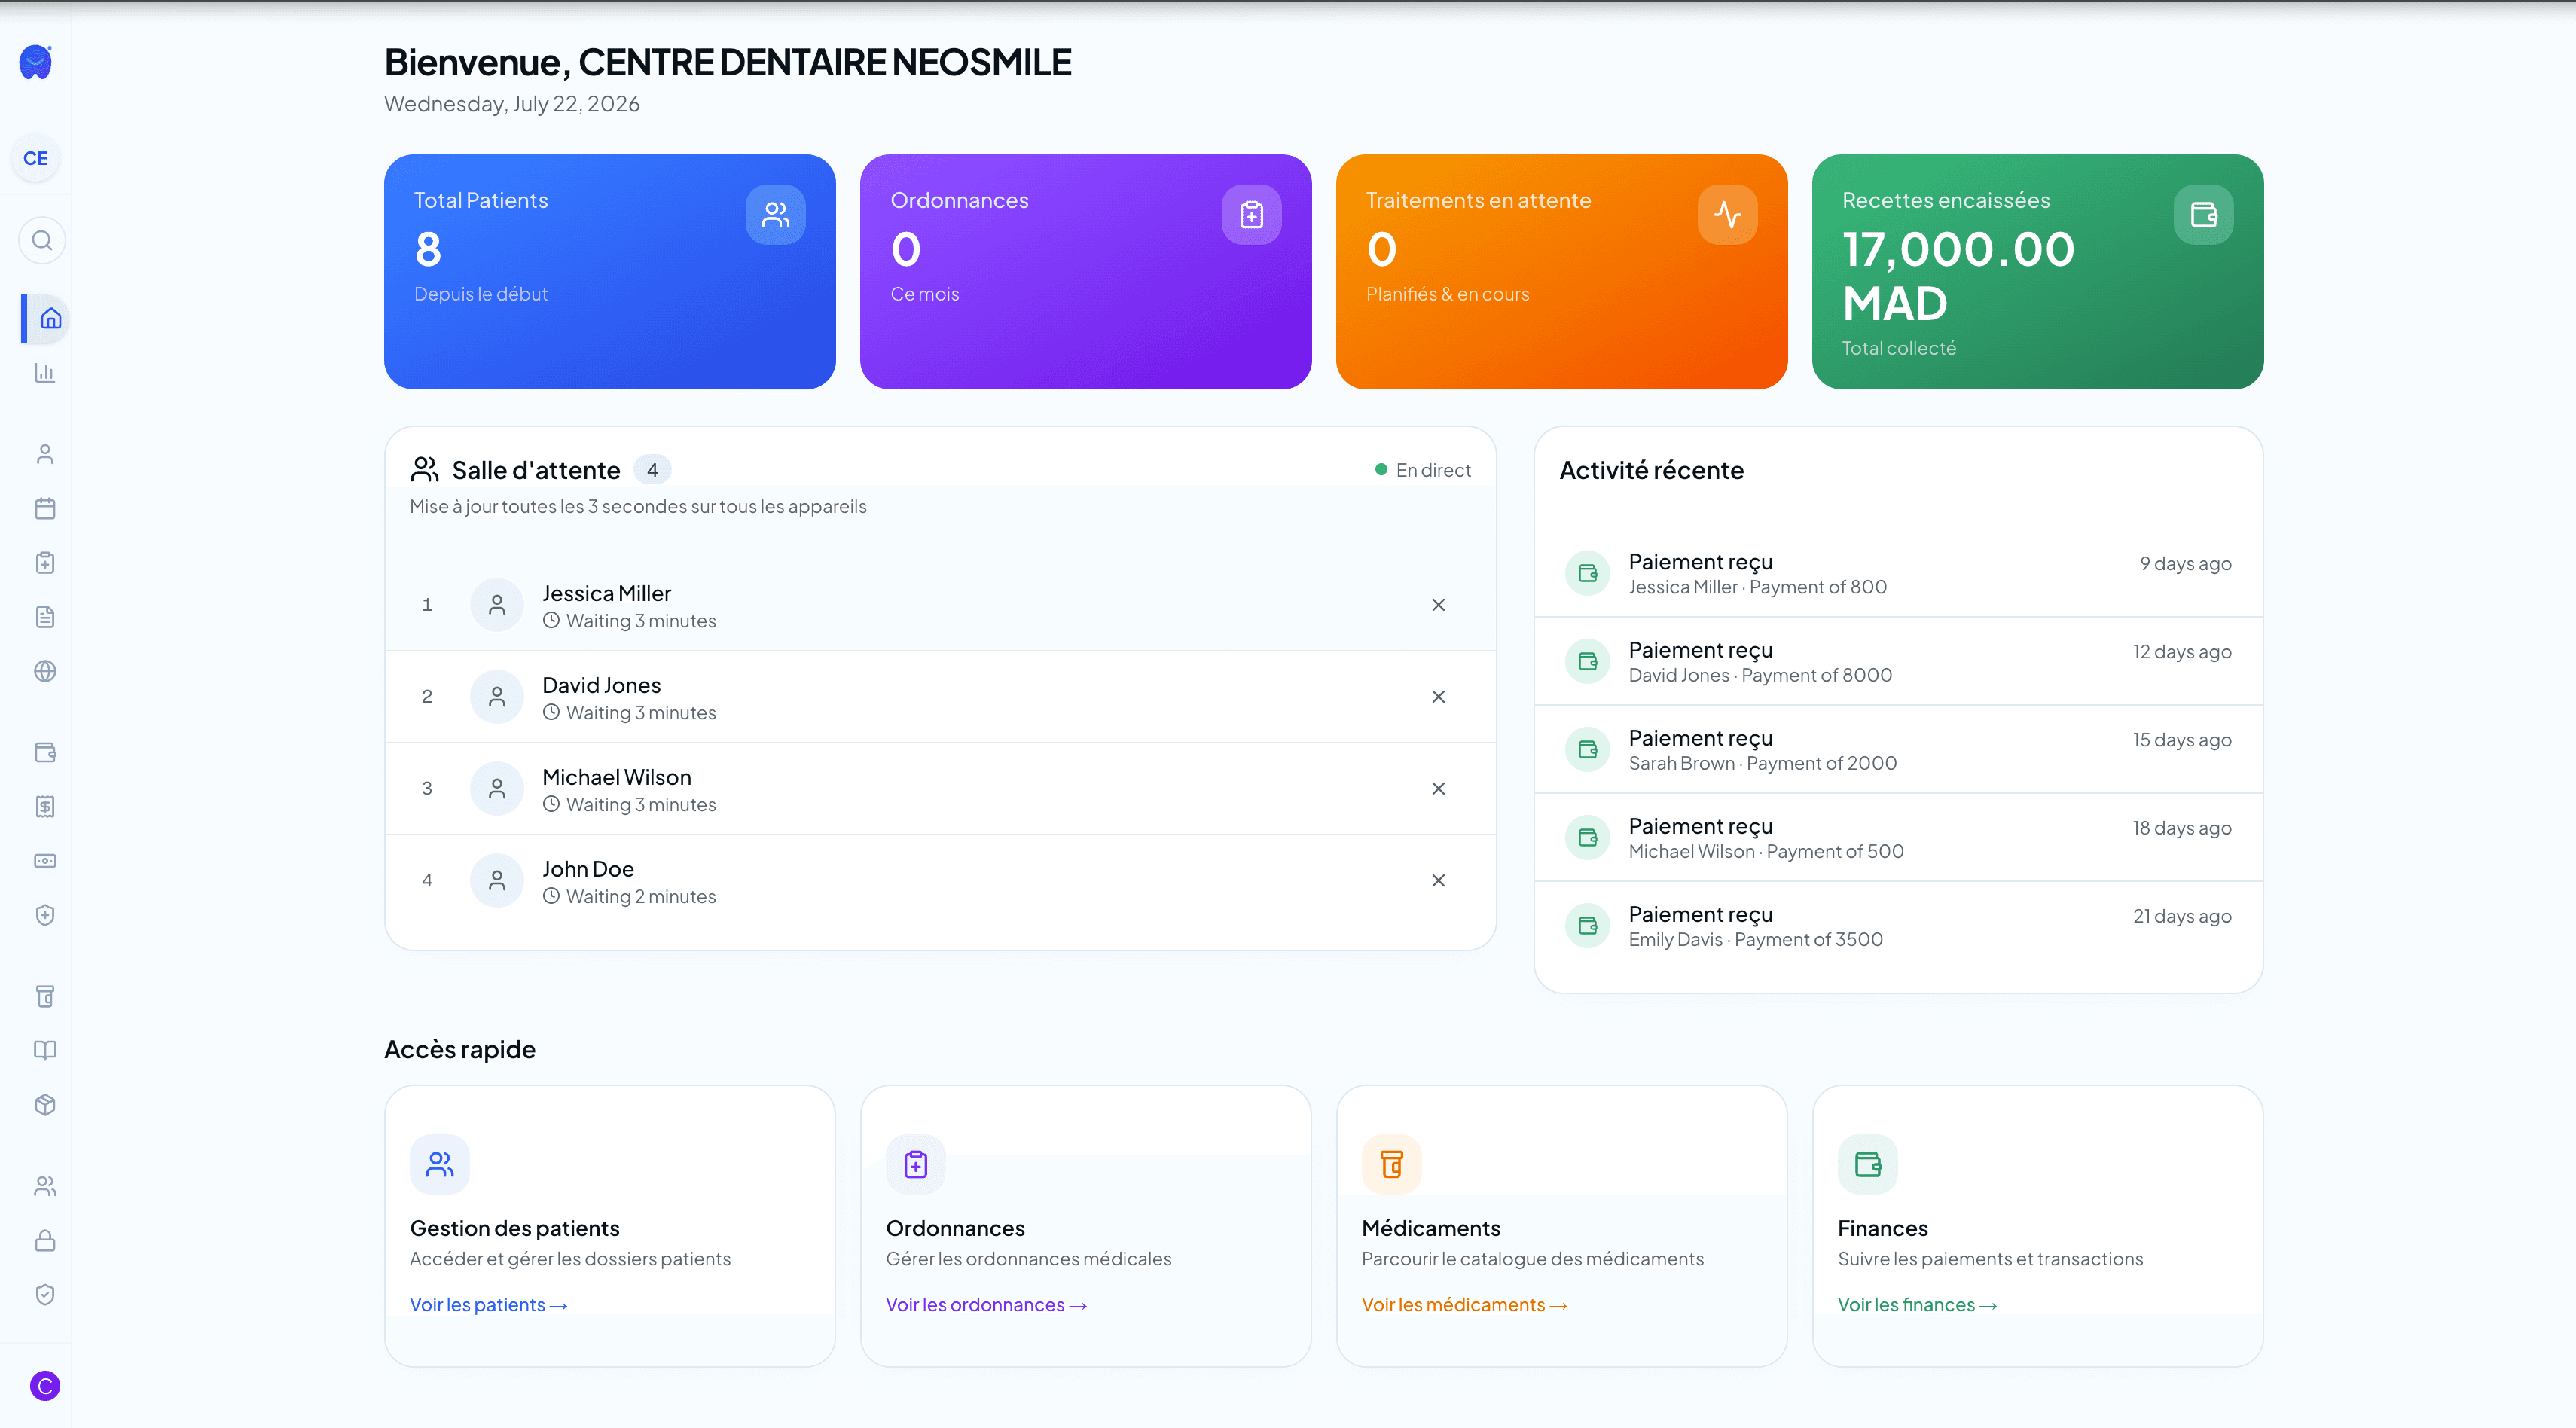Open the package box sidebar icon

45,1104
